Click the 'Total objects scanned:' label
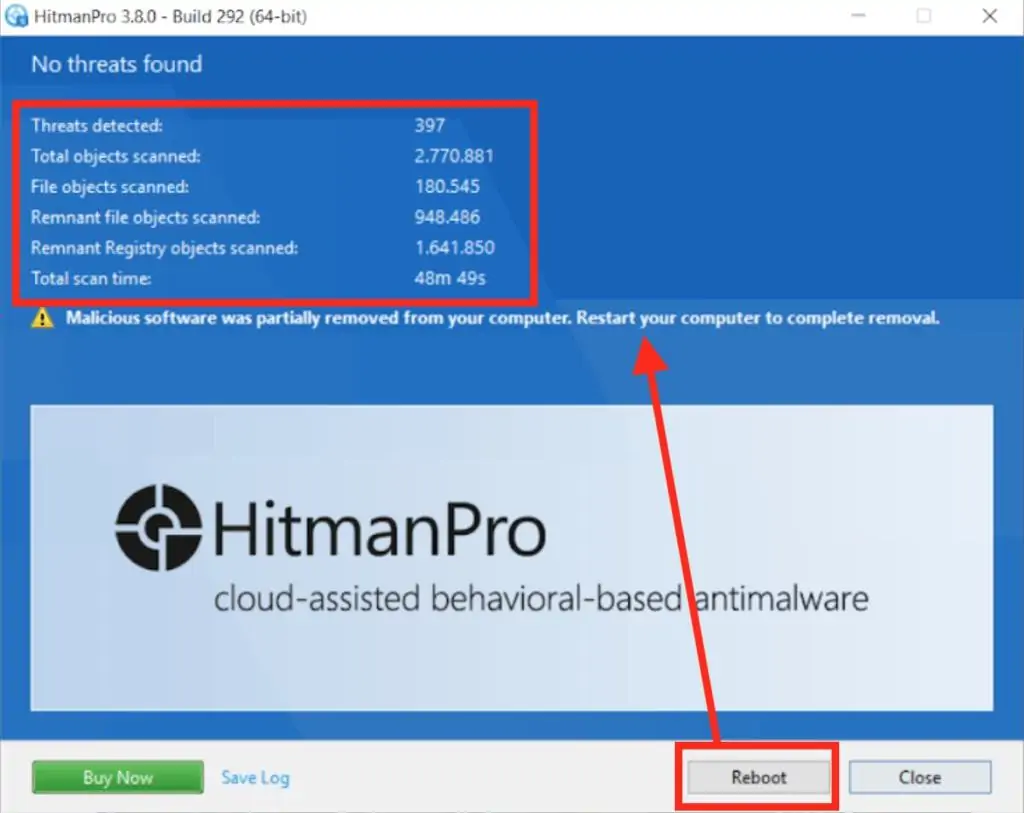 pos(116,156)
